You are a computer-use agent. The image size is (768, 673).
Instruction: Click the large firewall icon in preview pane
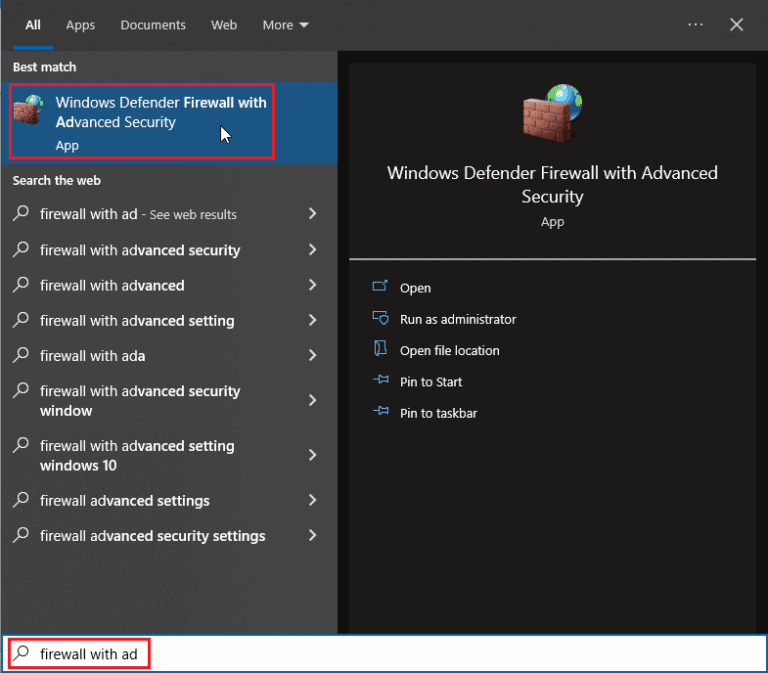pos(552,113)
